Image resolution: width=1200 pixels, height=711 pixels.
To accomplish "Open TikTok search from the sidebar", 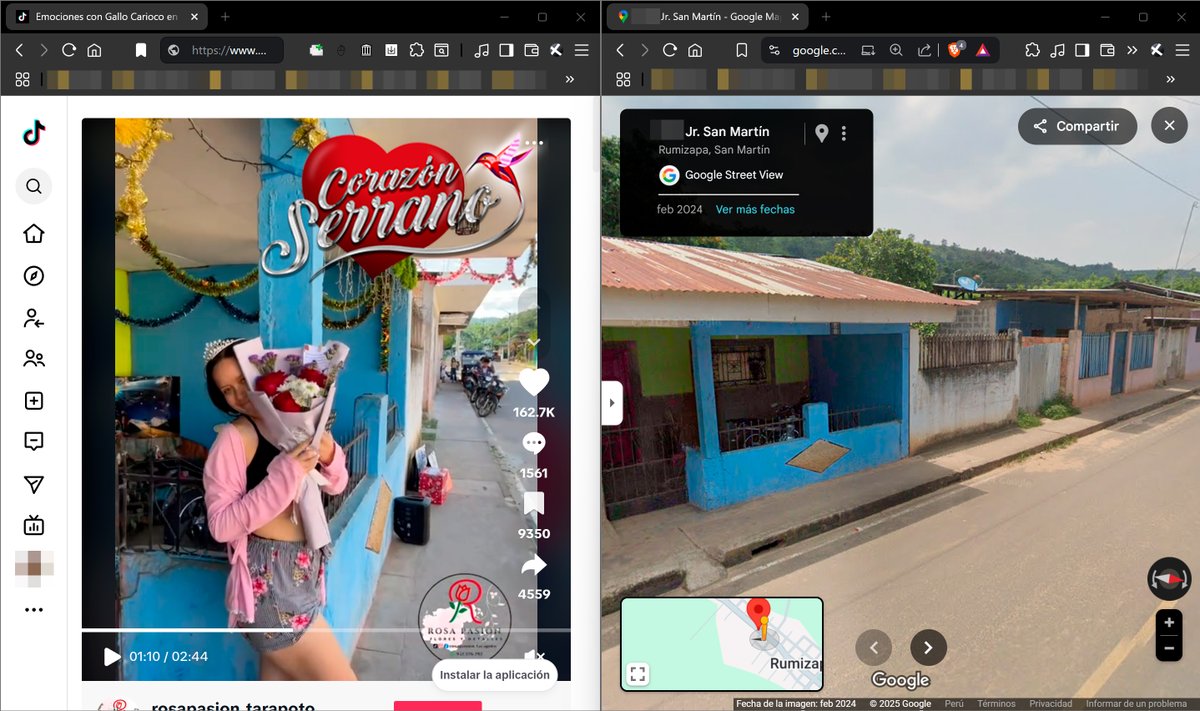I will 34,186.
